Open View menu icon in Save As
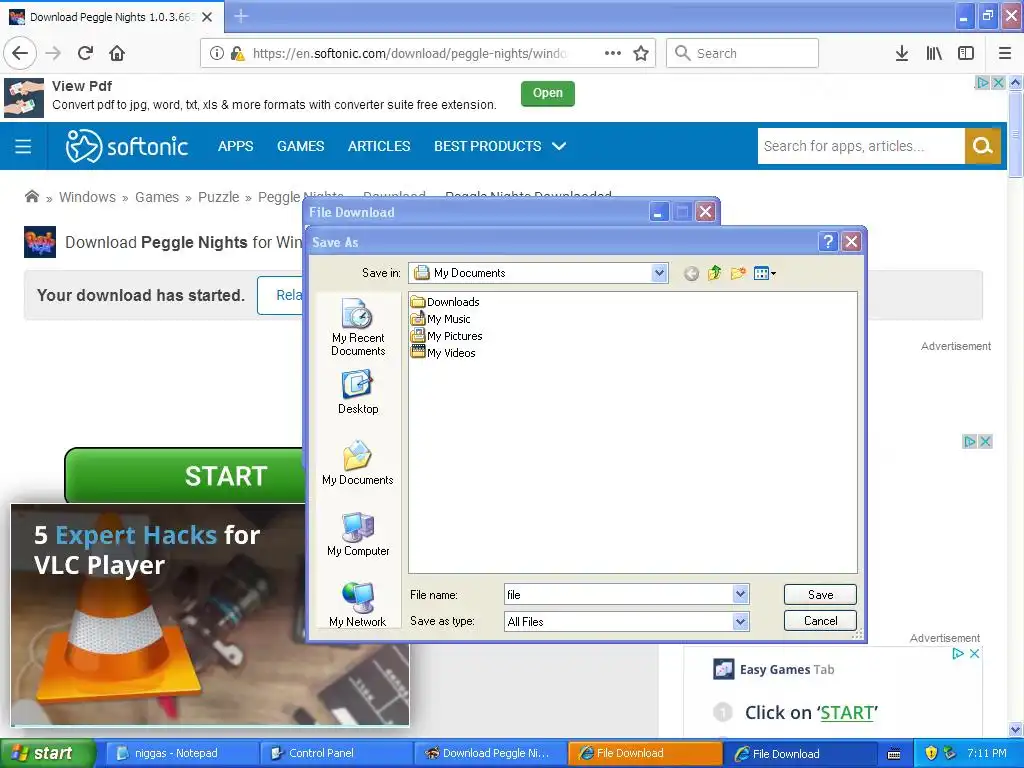The image size is (1024, 768). pyautogui.click(x=764, y=273)
